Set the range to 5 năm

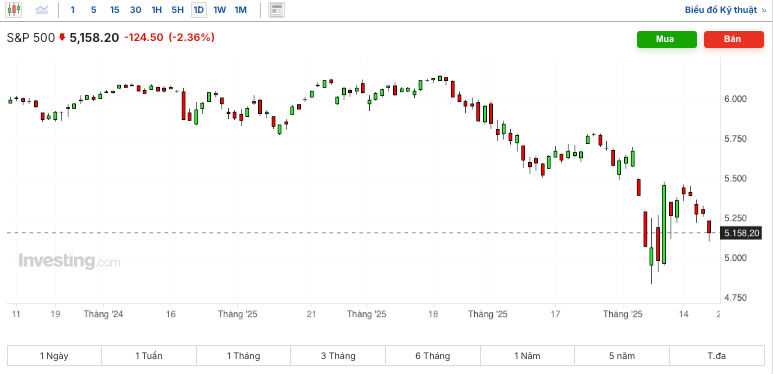pos(622,356)
